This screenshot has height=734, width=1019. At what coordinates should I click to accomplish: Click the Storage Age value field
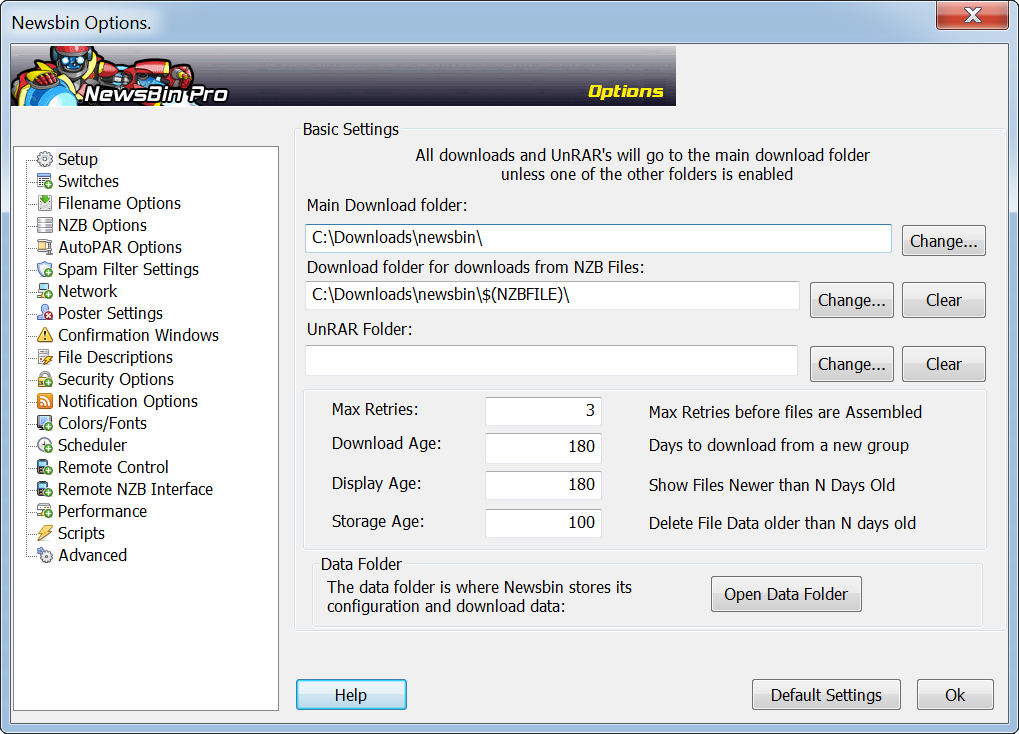[543, 523]
